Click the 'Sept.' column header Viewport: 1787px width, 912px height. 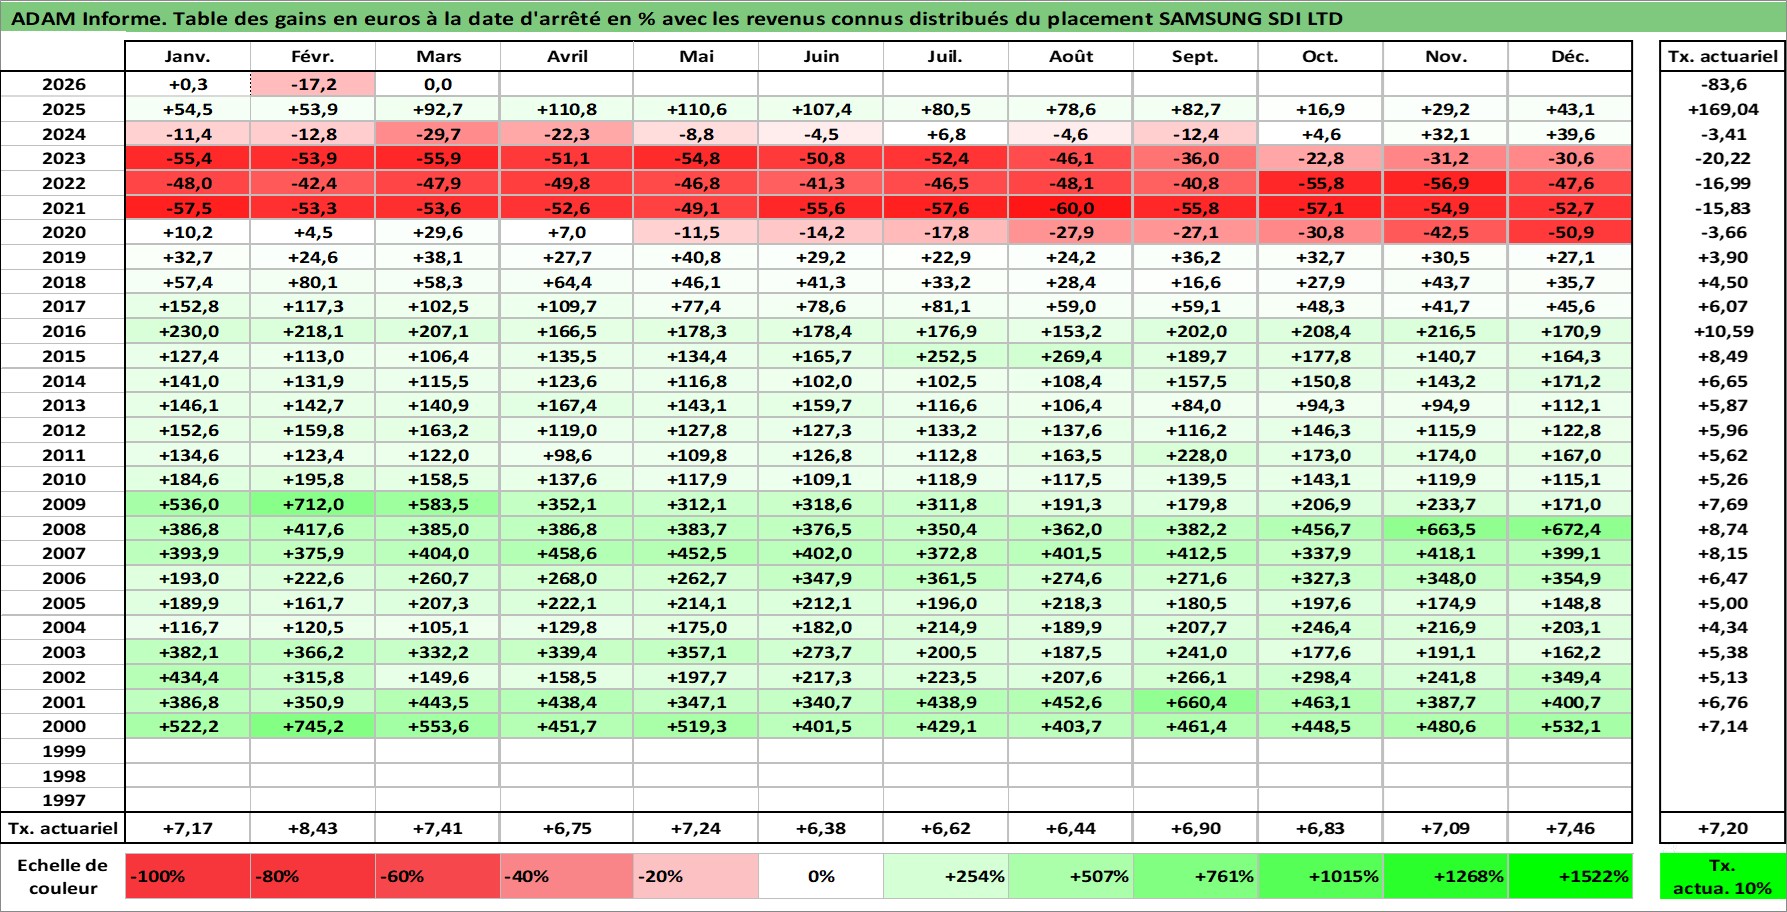coord(1195,57)
